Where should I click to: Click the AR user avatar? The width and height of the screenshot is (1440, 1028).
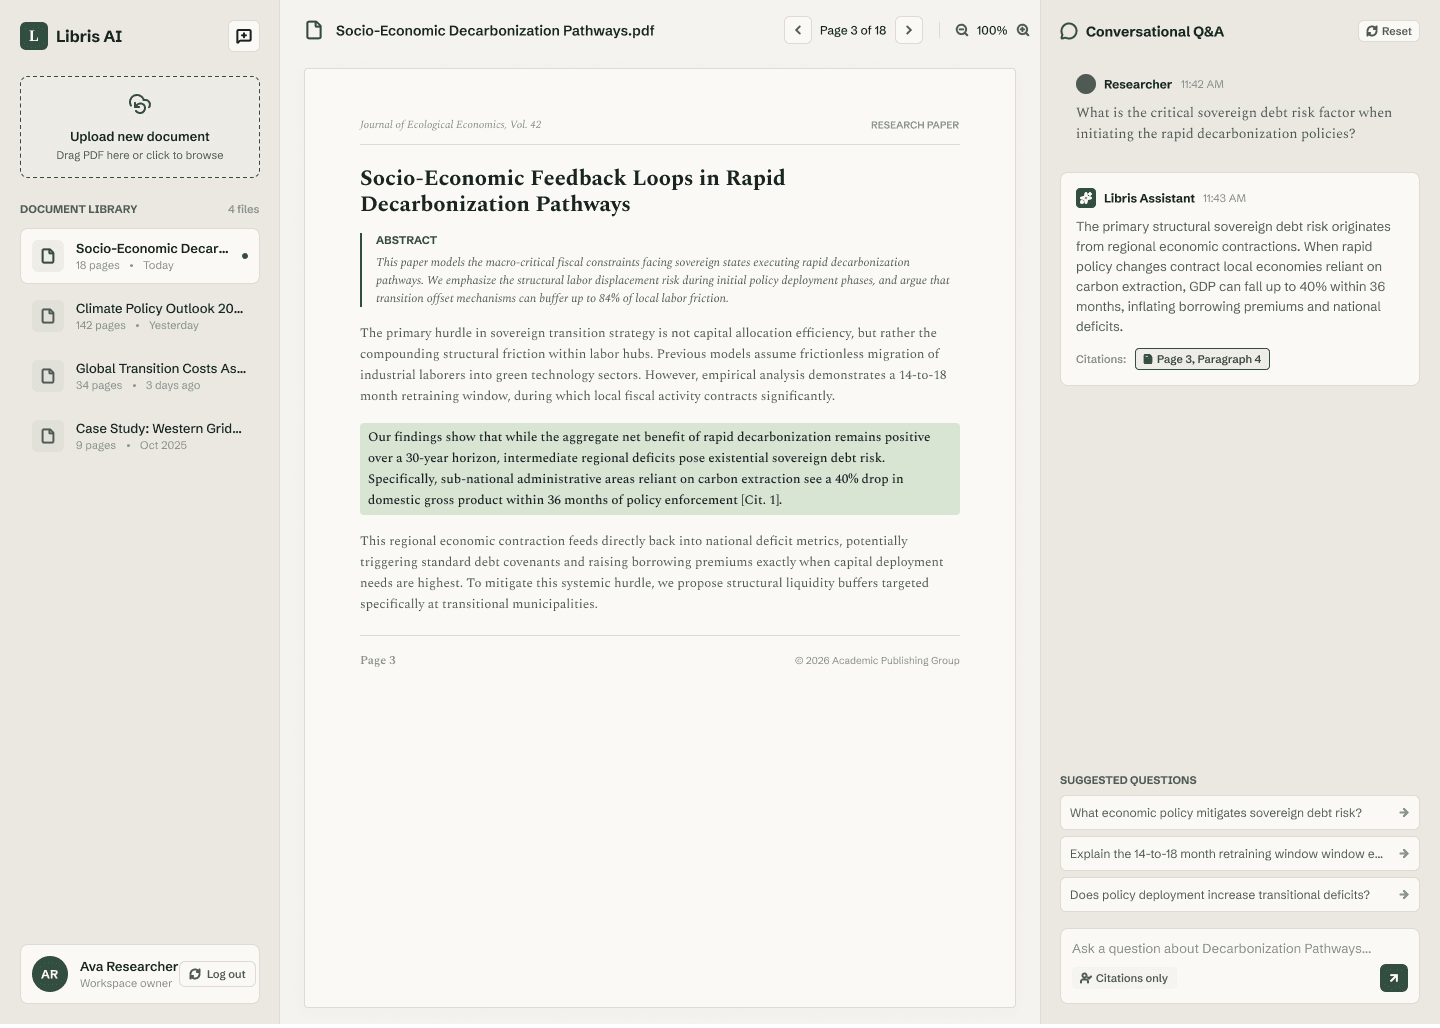click(50, 974)
